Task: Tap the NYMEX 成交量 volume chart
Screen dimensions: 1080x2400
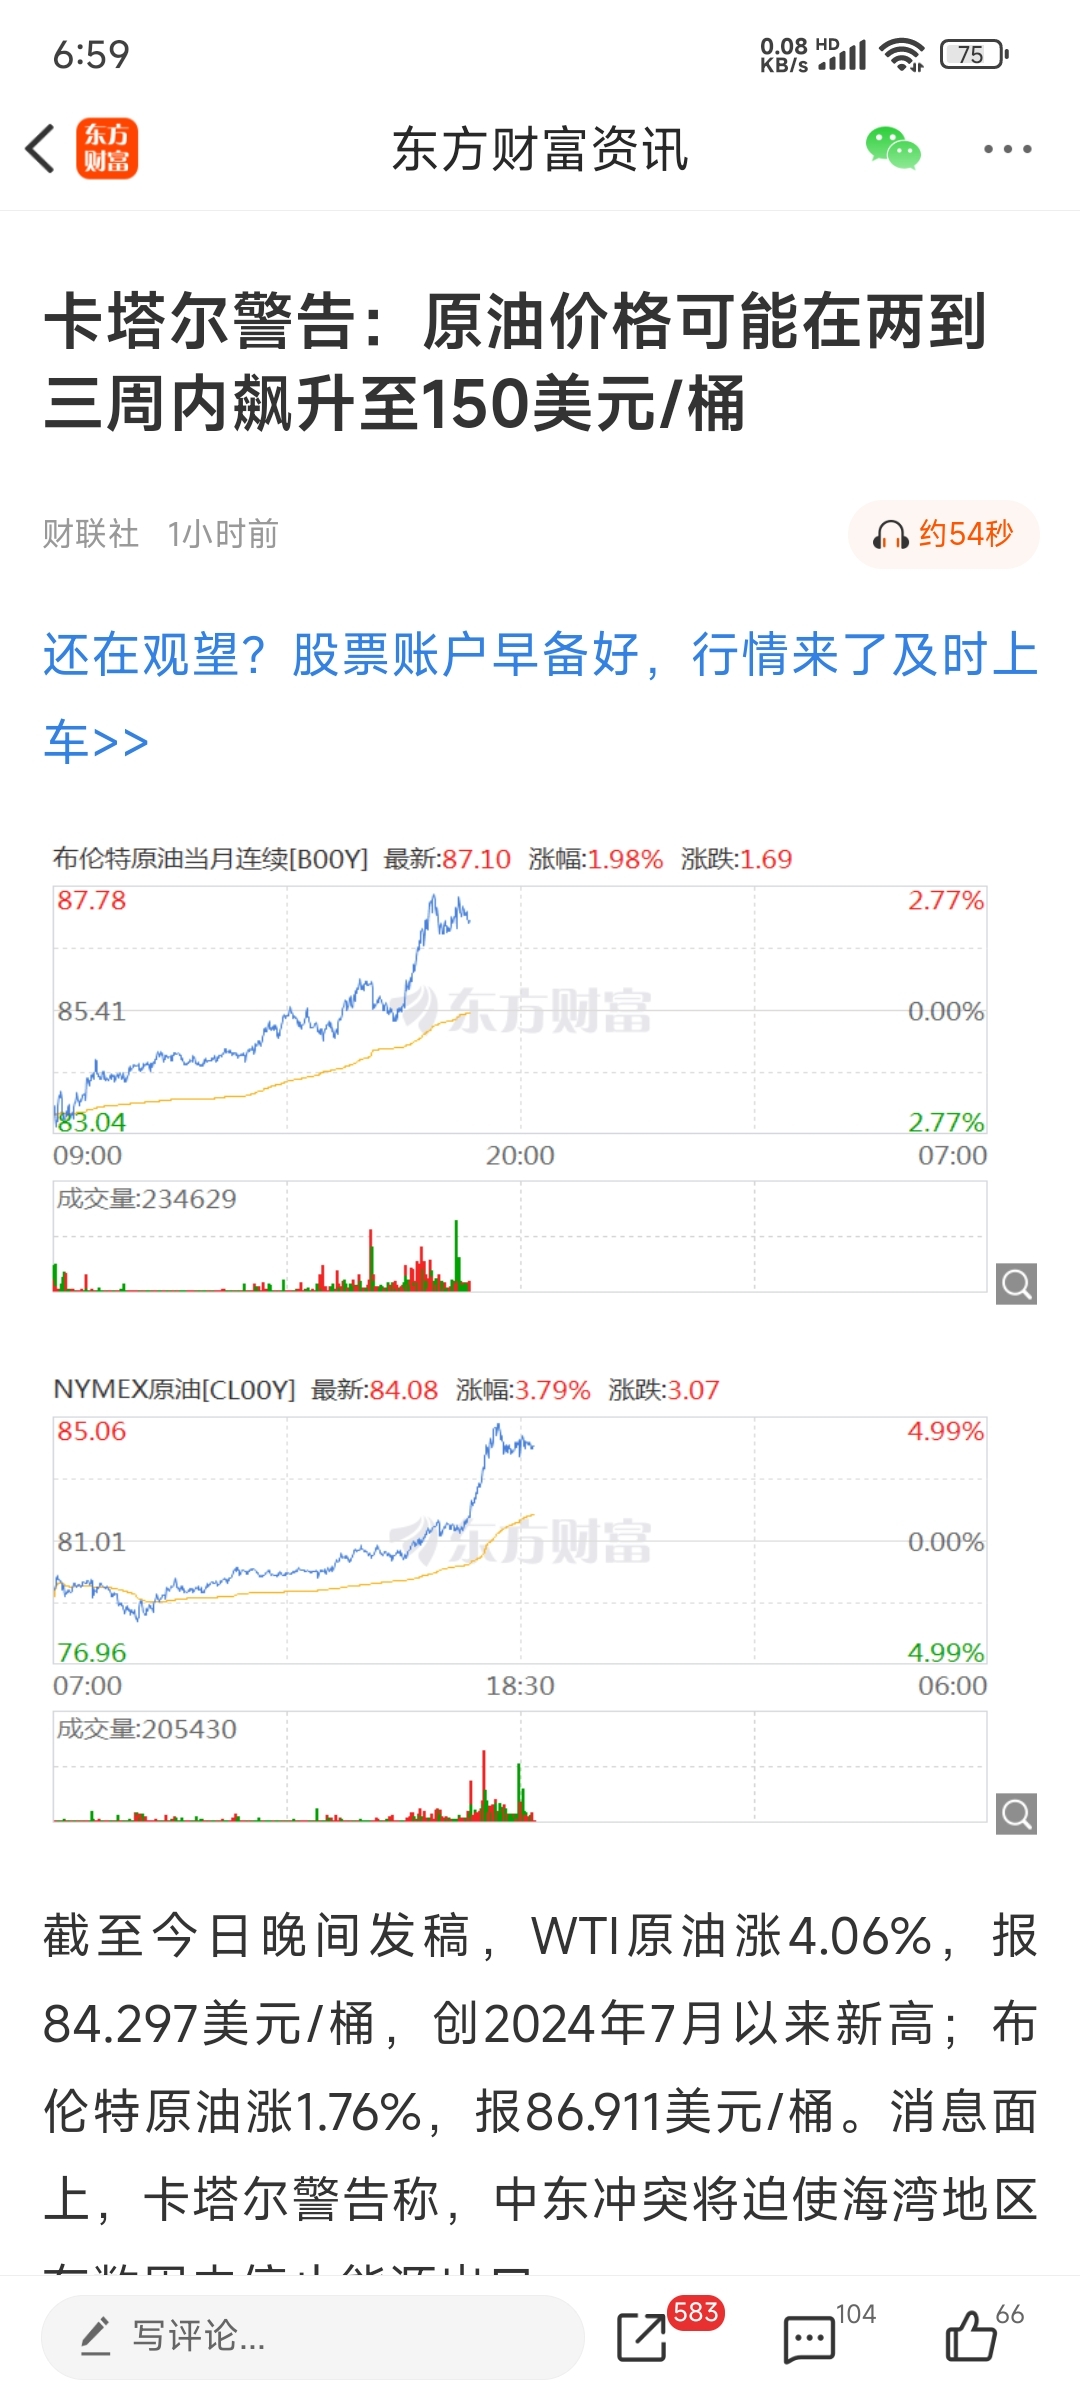Action: point(520,1767)
